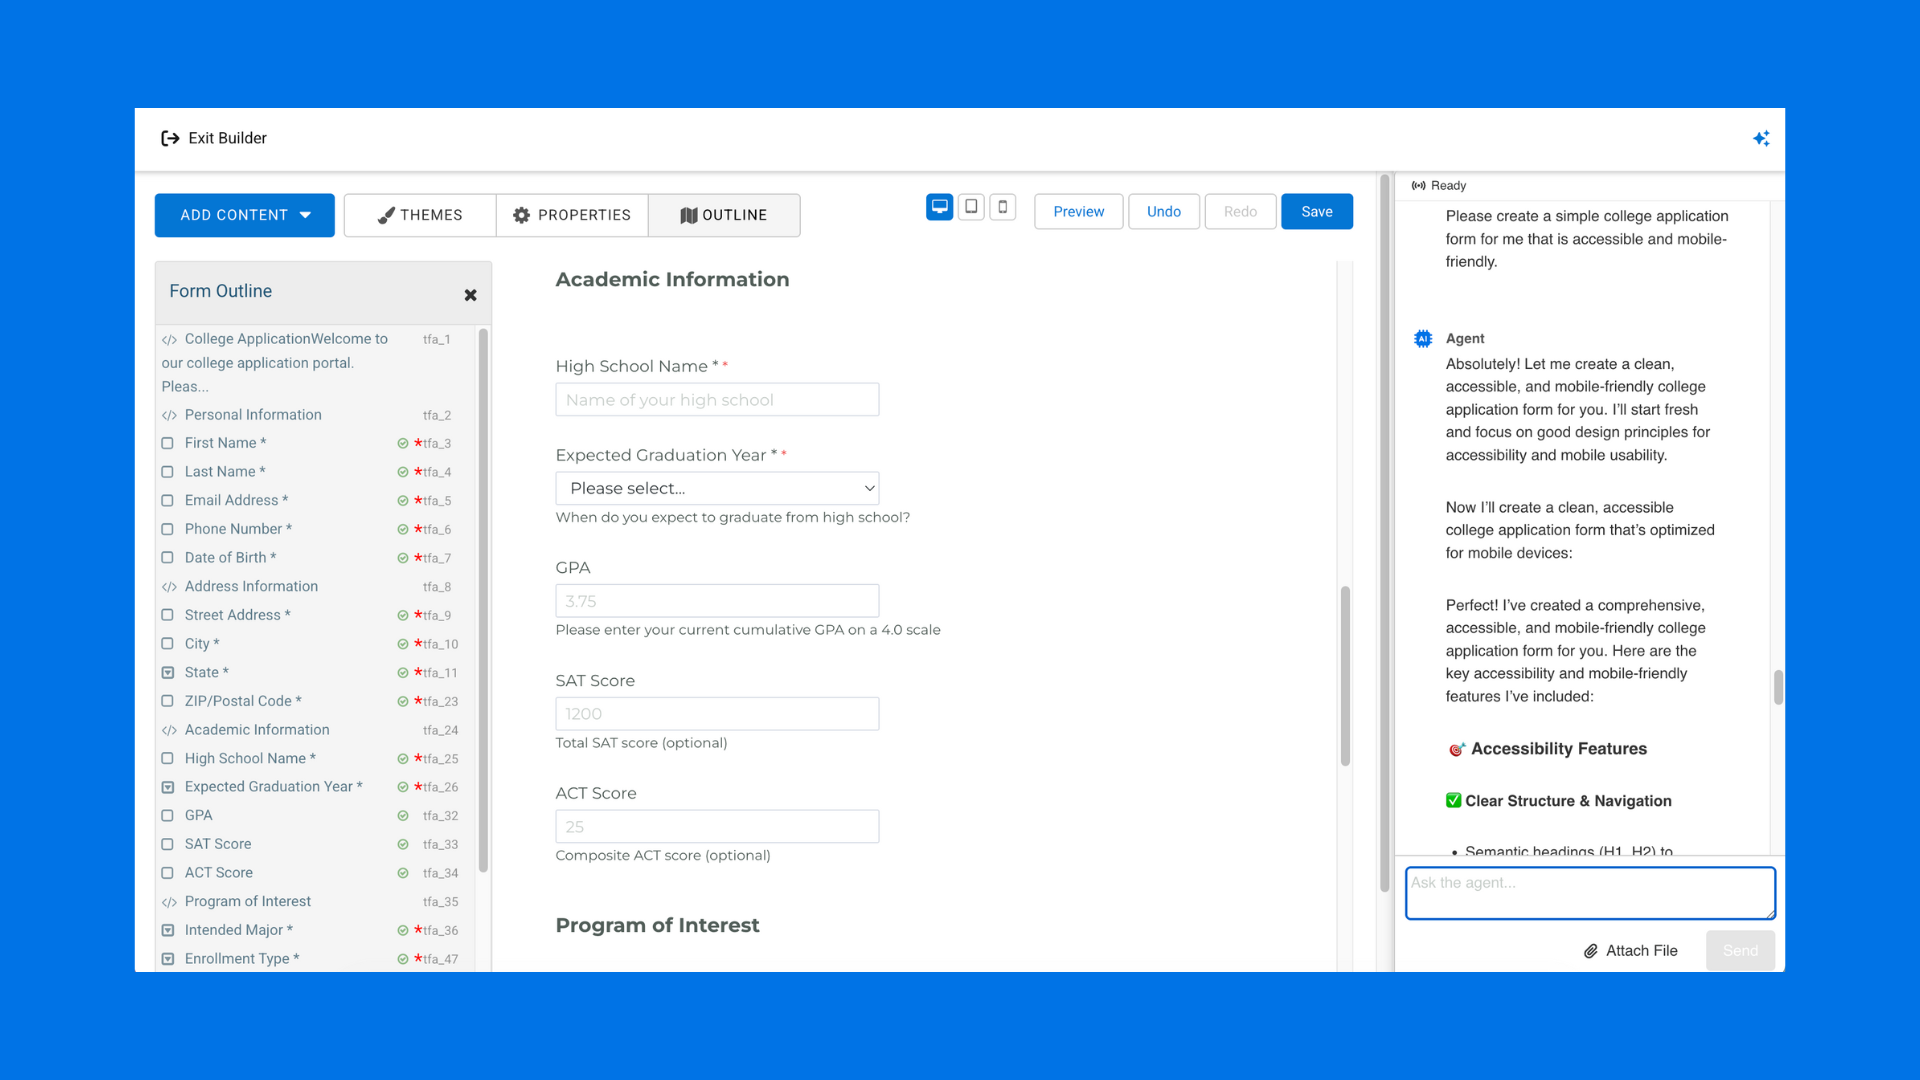Click the First Name field checkbox icon
The width and height of the screenshot is (1920, 1080).
point(168,443)
